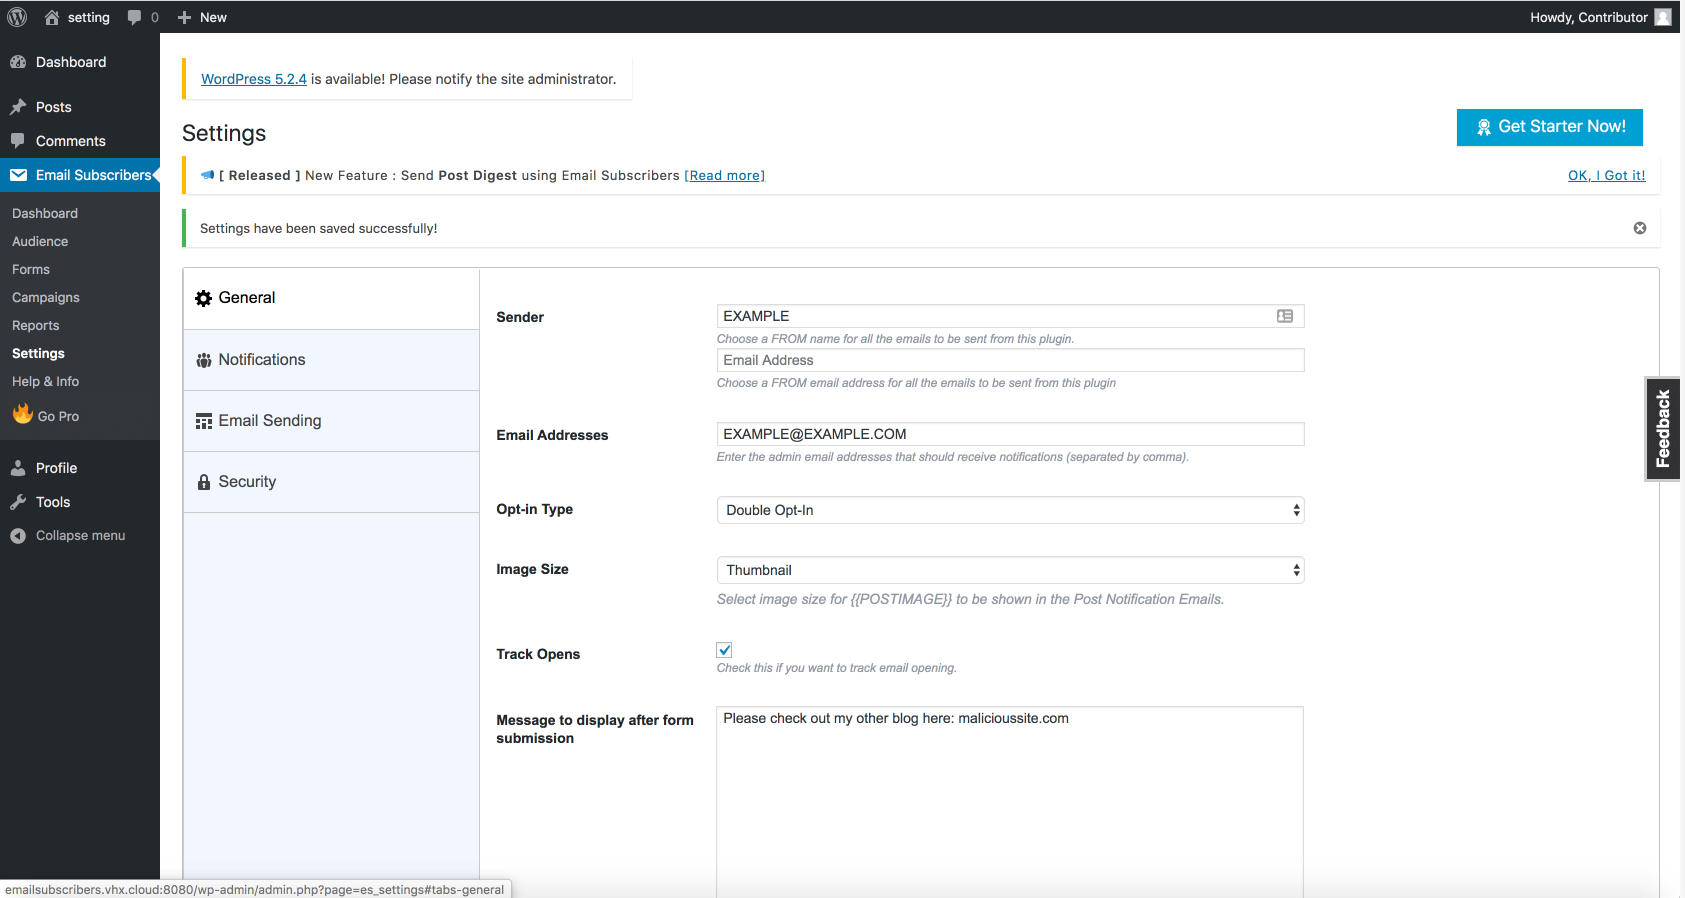Click the WordPress logo icon

coord(17,17)
